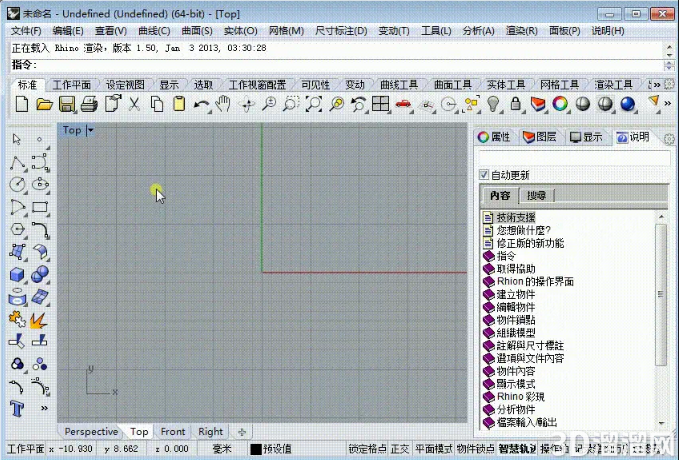Open the 分析(A) menu
The width and height of the screenshot is (679, 460).
click(x=479, y=31)
